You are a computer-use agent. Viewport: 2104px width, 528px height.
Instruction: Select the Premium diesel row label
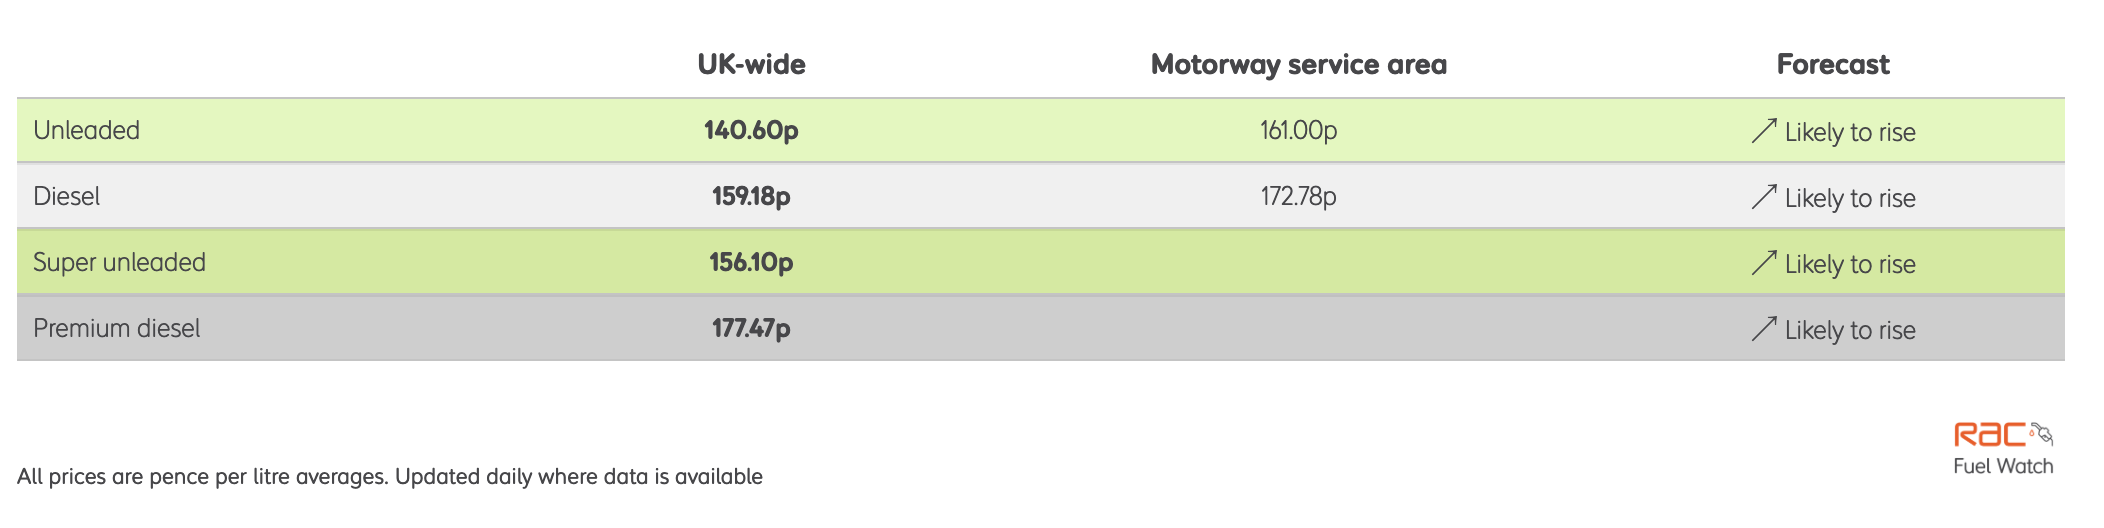pos(117,329)
